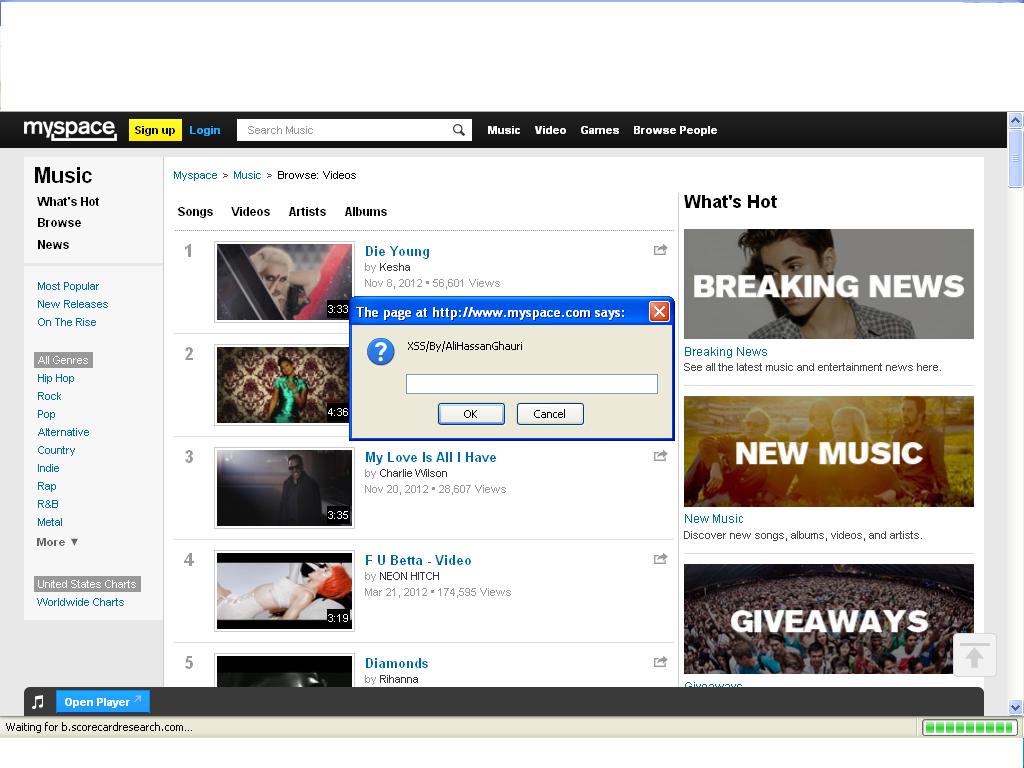Filter by Rap genre
This screenshot has width=1024, height=768.
pos(46,487)
